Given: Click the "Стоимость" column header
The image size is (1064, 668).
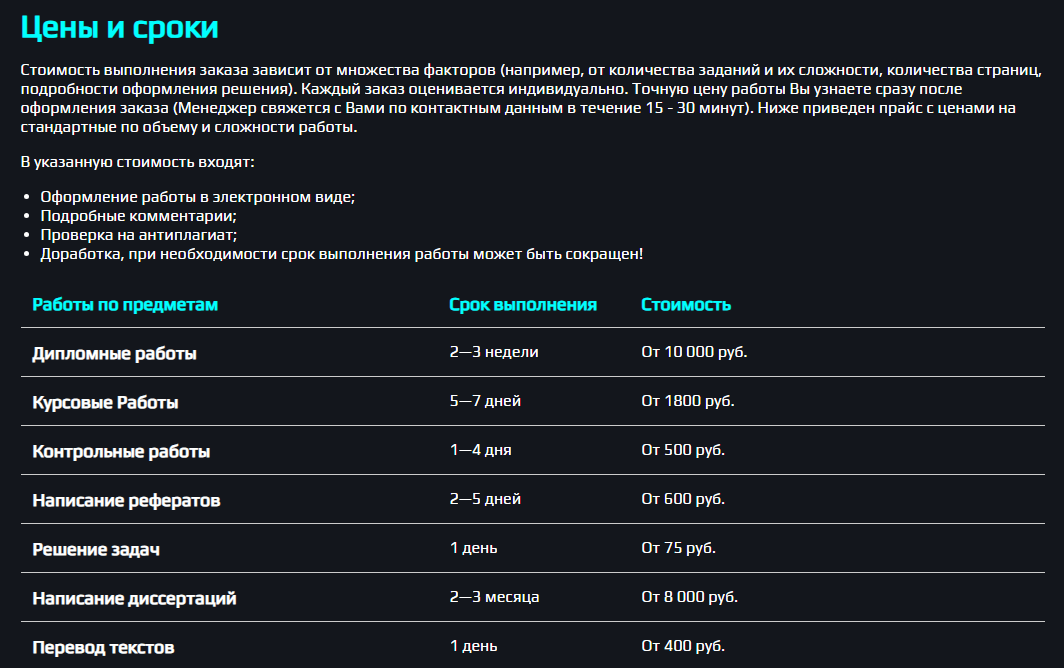Looking at the screenshot, I should click(686, 305).
